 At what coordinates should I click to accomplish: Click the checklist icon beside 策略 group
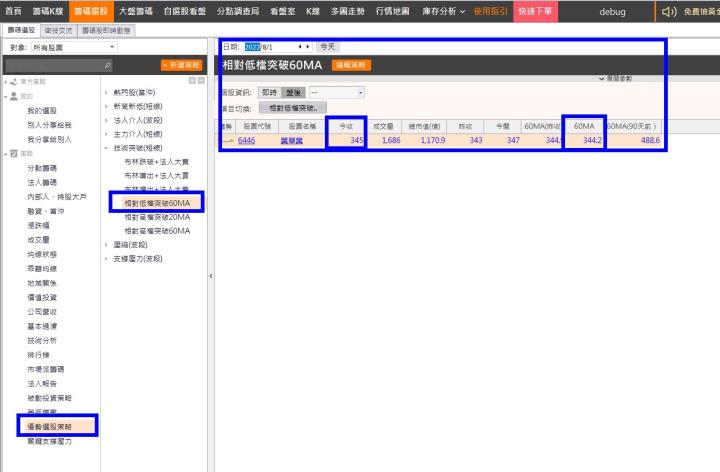pyautogui.click(x=14, y=153)
